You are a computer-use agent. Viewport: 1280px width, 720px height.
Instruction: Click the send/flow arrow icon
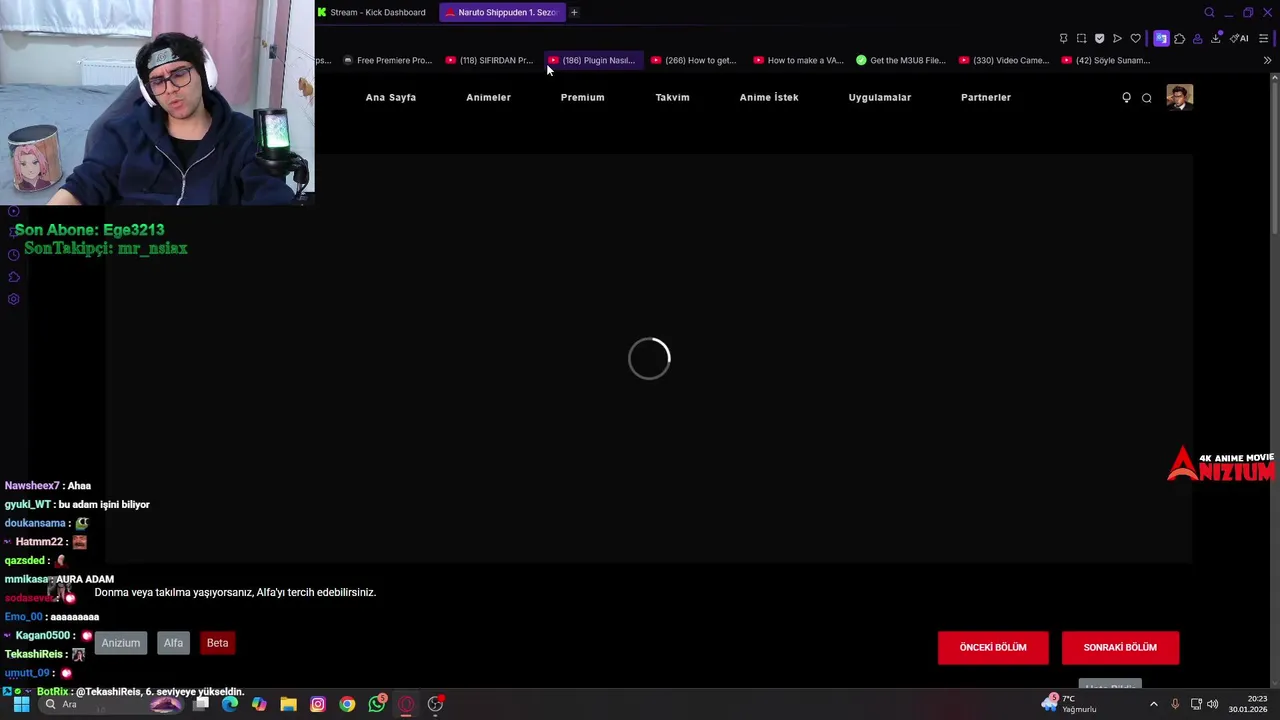click(1117, 39)
